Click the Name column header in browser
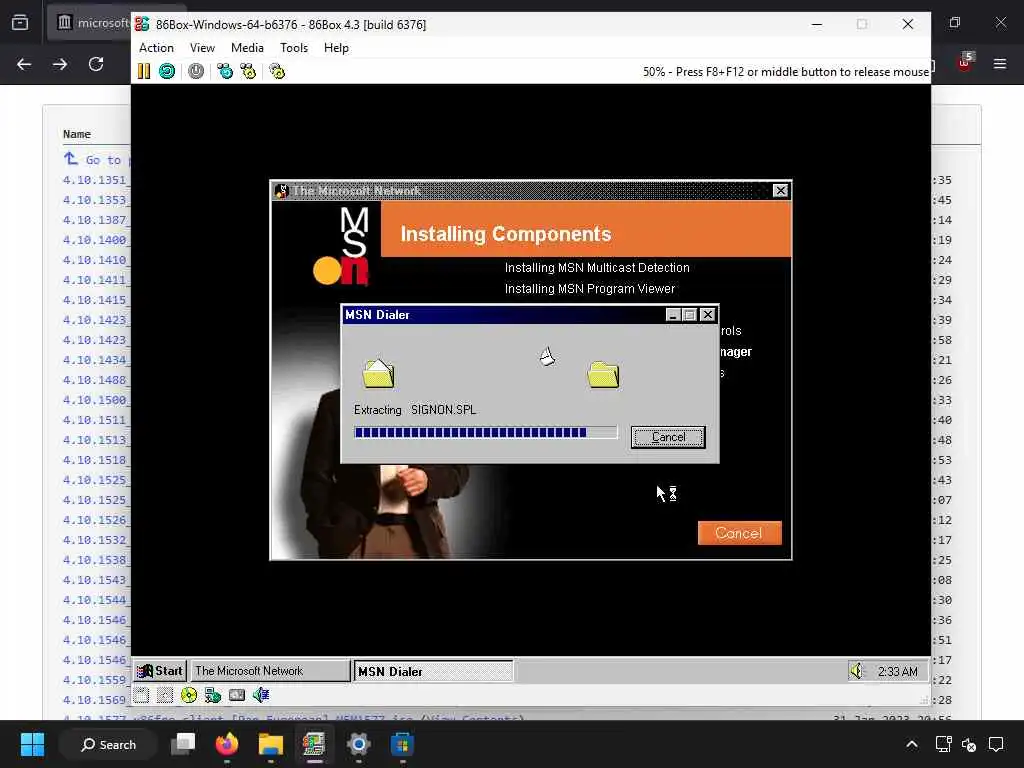 coord(77,134)
